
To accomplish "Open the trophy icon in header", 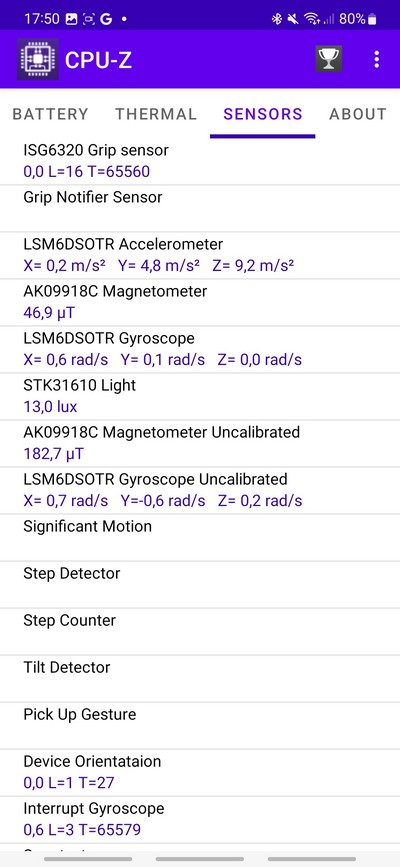I will [329, 59].
